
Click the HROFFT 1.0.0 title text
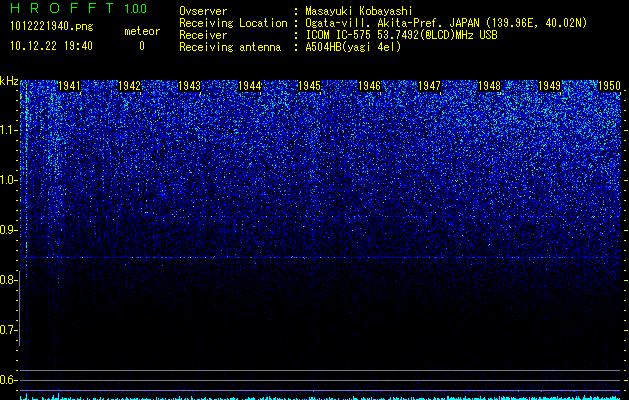tap(79, 8)
